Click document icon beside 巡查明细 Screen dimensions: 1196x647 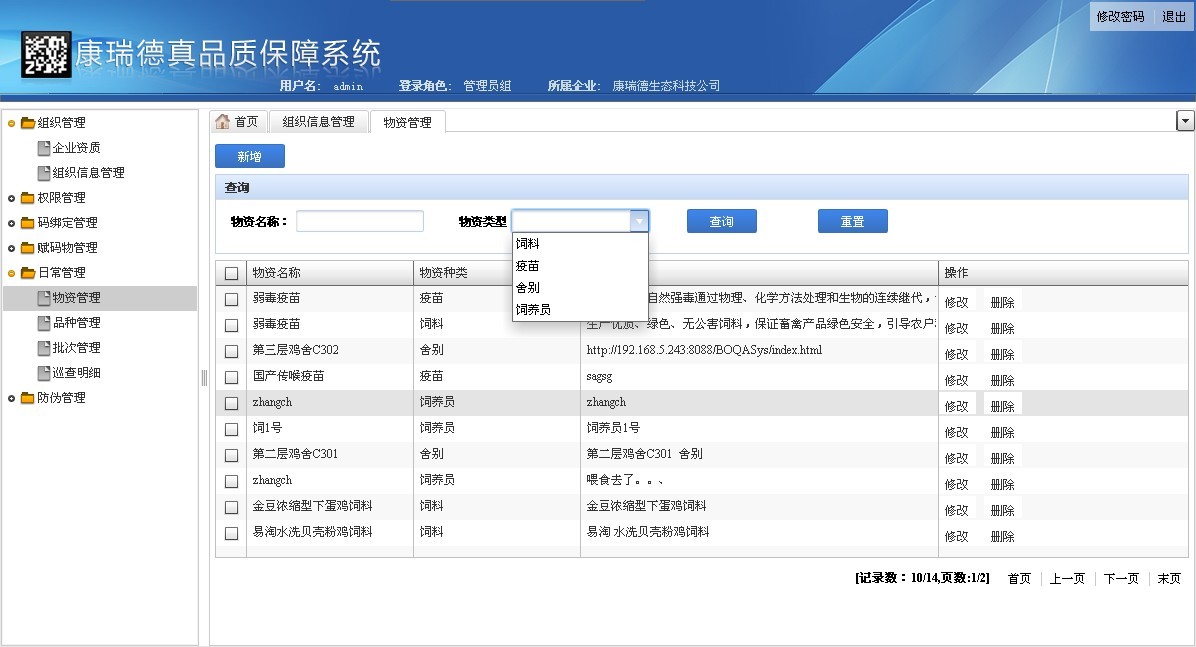(44, 373)
